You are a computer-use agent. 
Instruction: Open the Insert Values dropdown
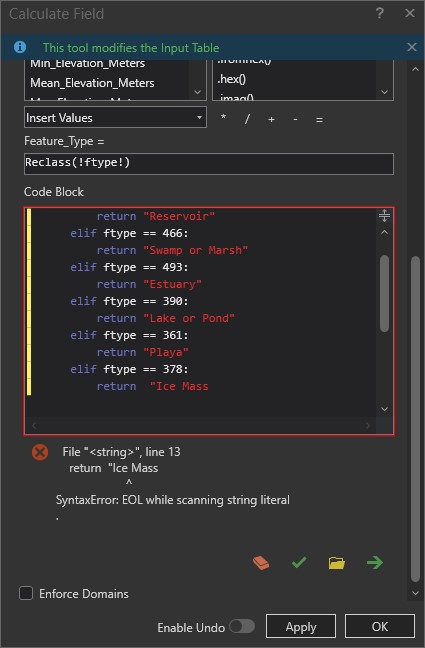pyautogui.click(x=115, y=118)
